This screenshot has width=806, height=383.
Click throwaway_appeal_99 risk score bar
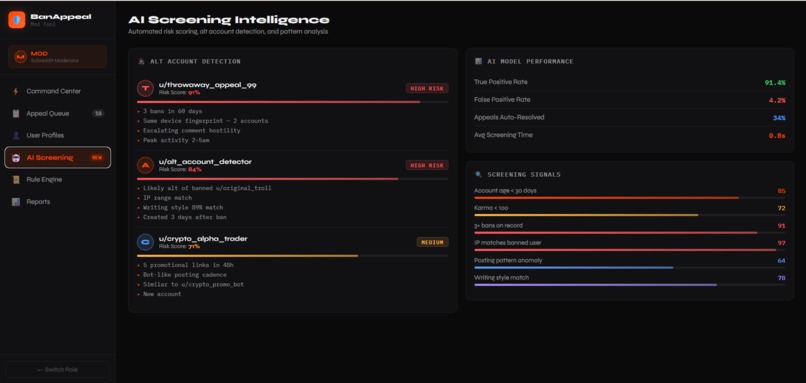292,102
